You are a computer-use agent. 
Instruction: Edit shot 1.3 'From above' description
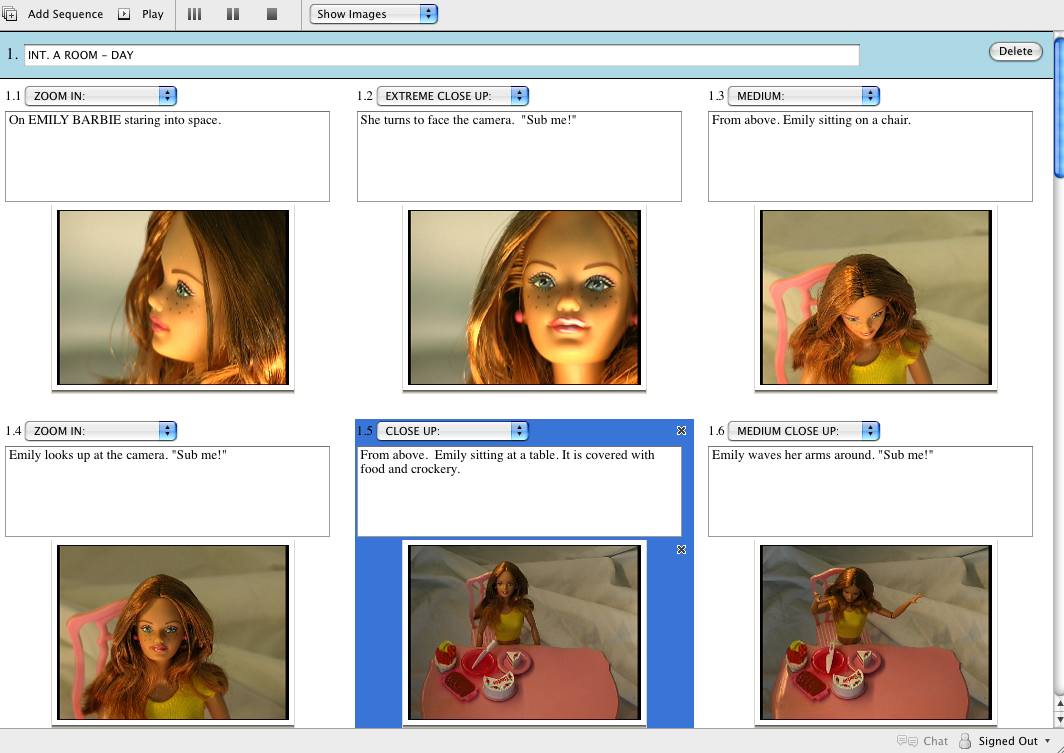pos(870,156)
